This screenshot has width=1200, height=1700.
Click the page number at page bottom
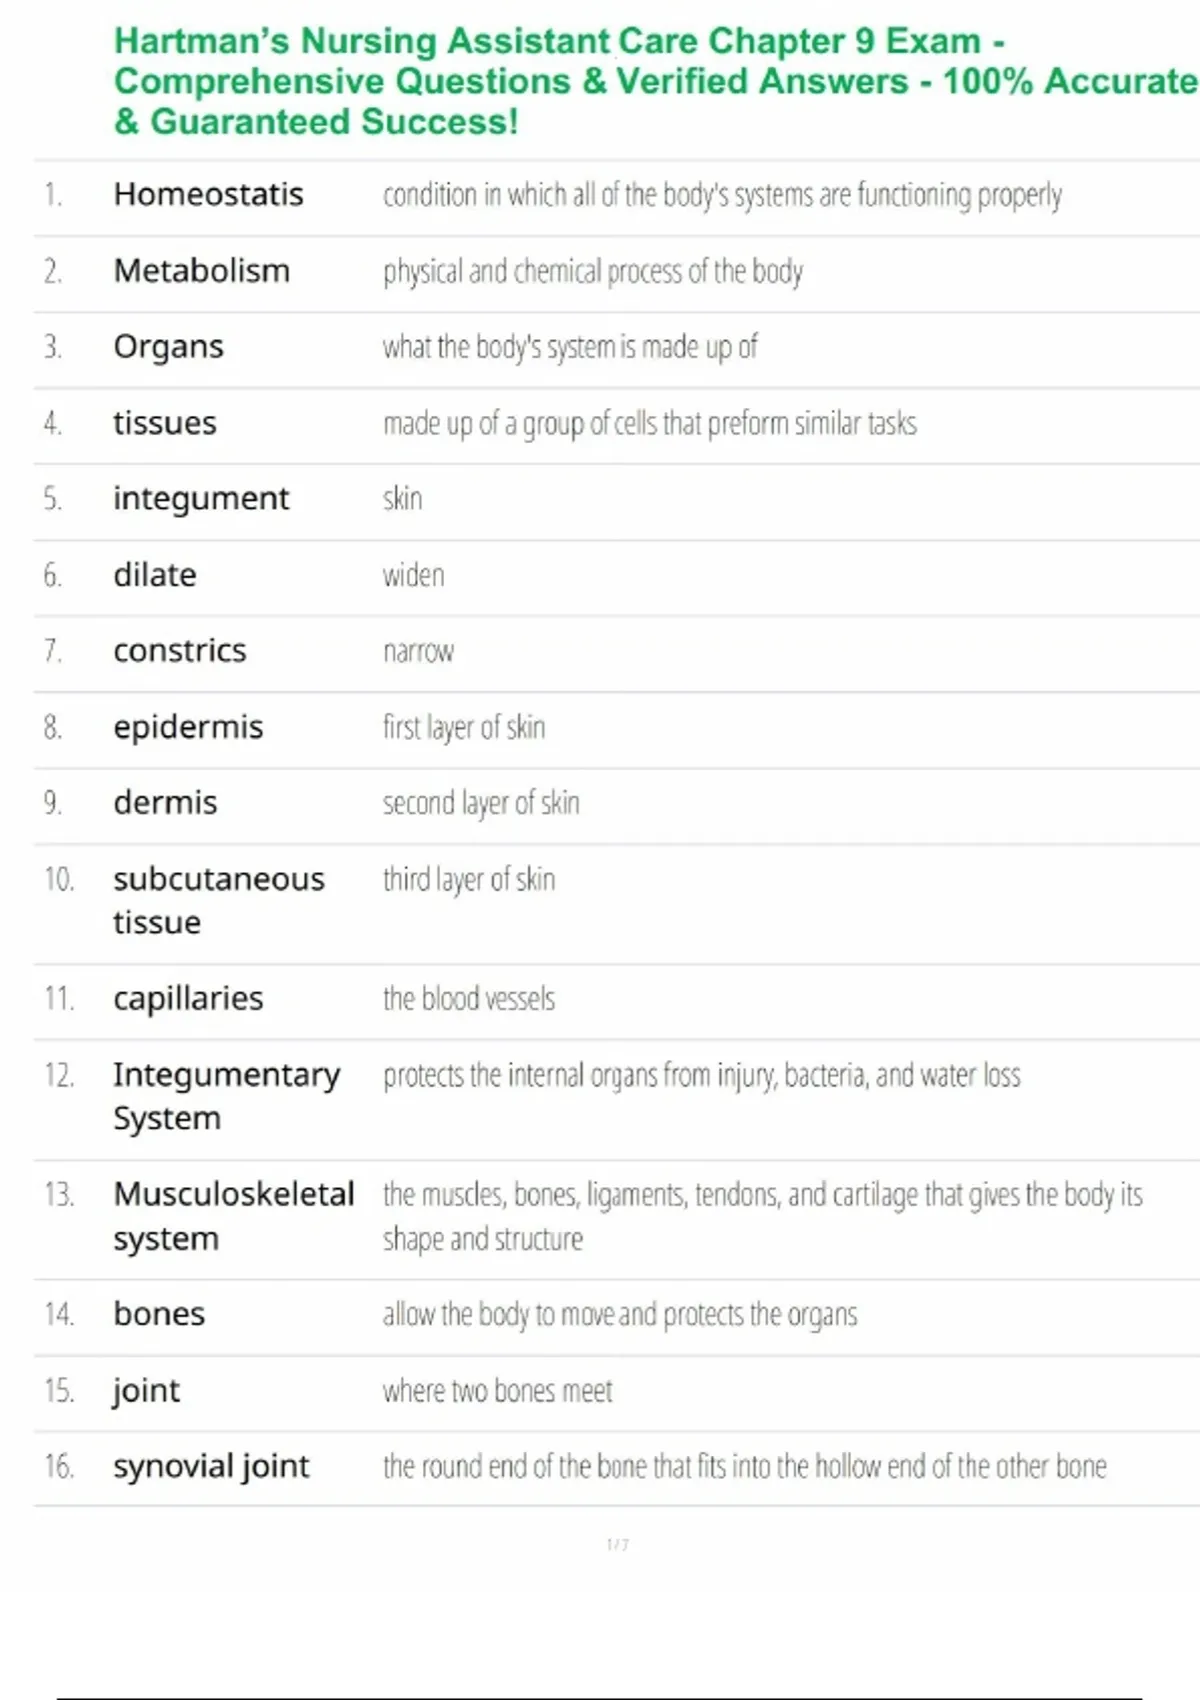pyautogui.click(x=617, y=1545)
